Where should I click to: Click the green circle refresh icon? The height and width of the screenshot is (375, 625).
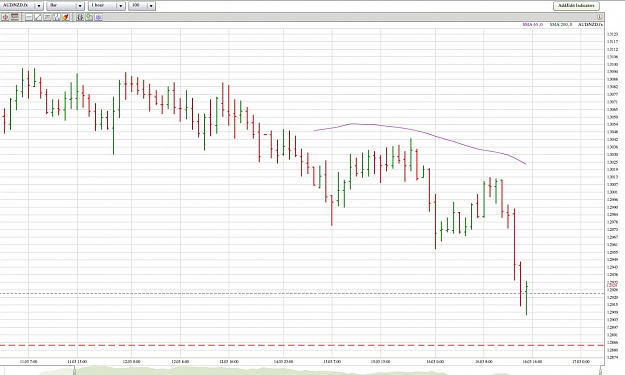pyautogui.click(x=89, y=17)
